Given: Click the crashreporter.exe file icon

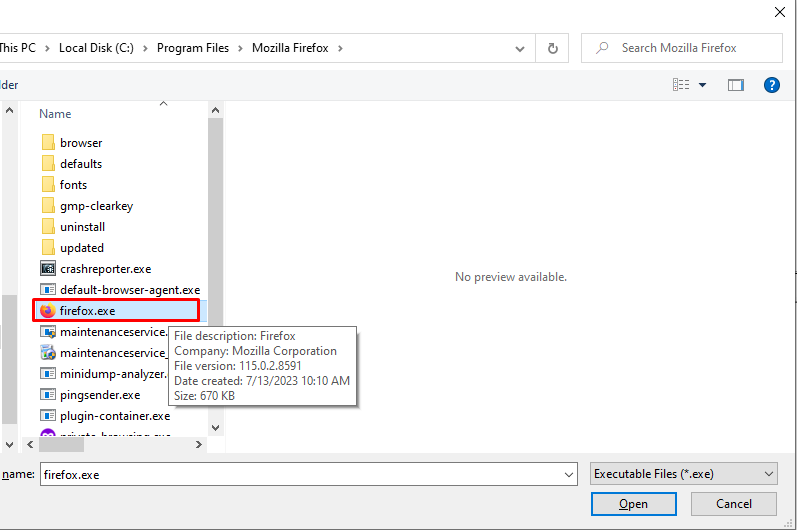Looking at the screenshot, I should click(48, 268).
